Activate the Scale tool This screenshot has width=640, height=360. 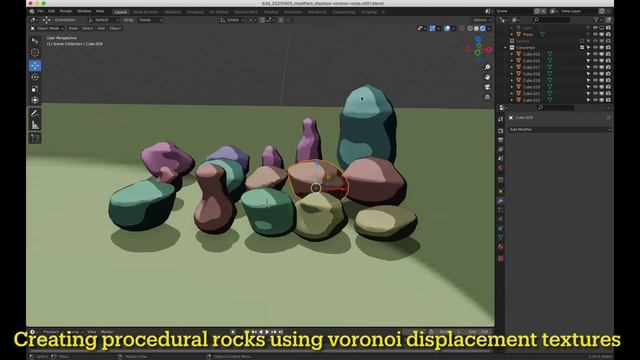pyautogui.click(x=35, y=89)
